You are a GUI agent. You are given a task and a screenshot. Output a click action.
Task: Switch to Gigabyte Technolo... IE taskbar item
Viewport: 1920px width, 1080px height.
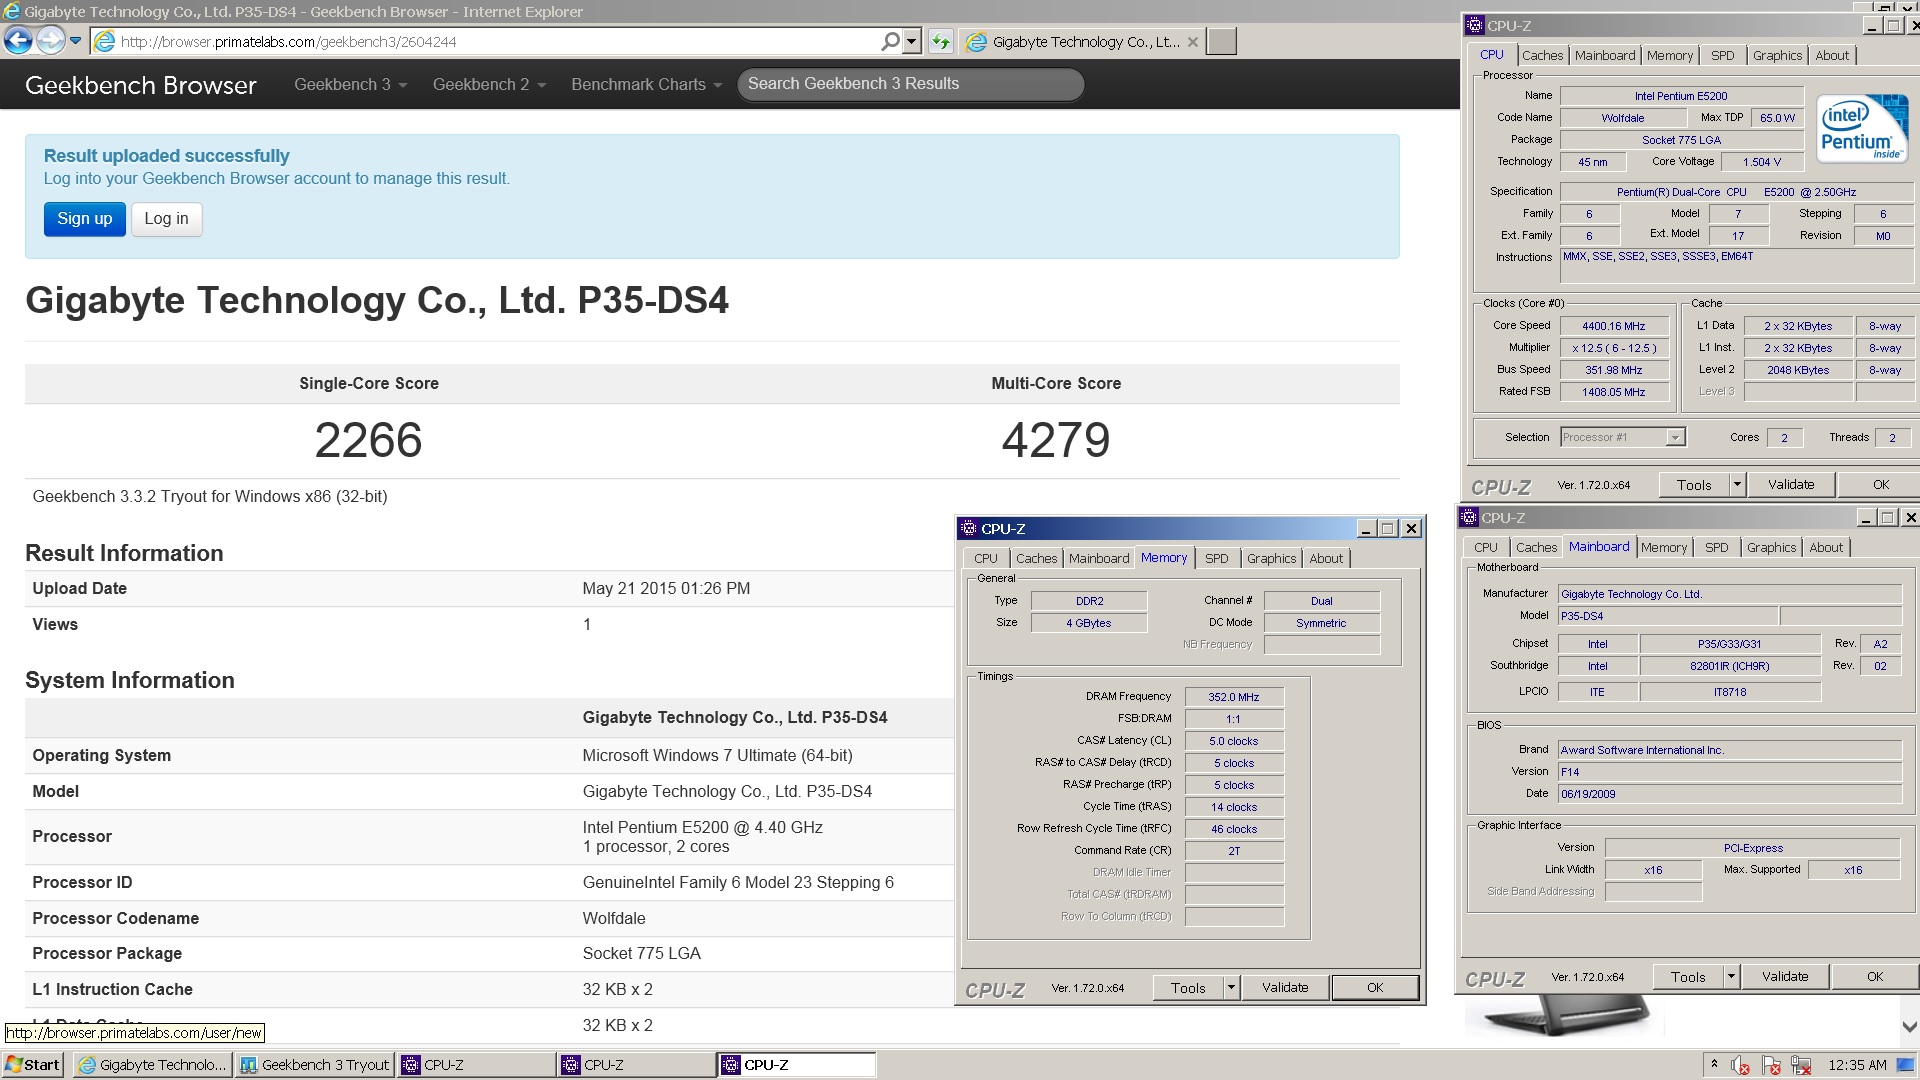tap(152, 1065)
